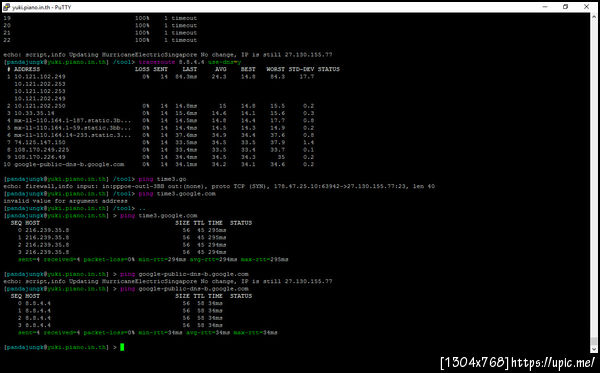Click the window title 'yuki.piano.in.th - PuTTY'

pos(42,7)
